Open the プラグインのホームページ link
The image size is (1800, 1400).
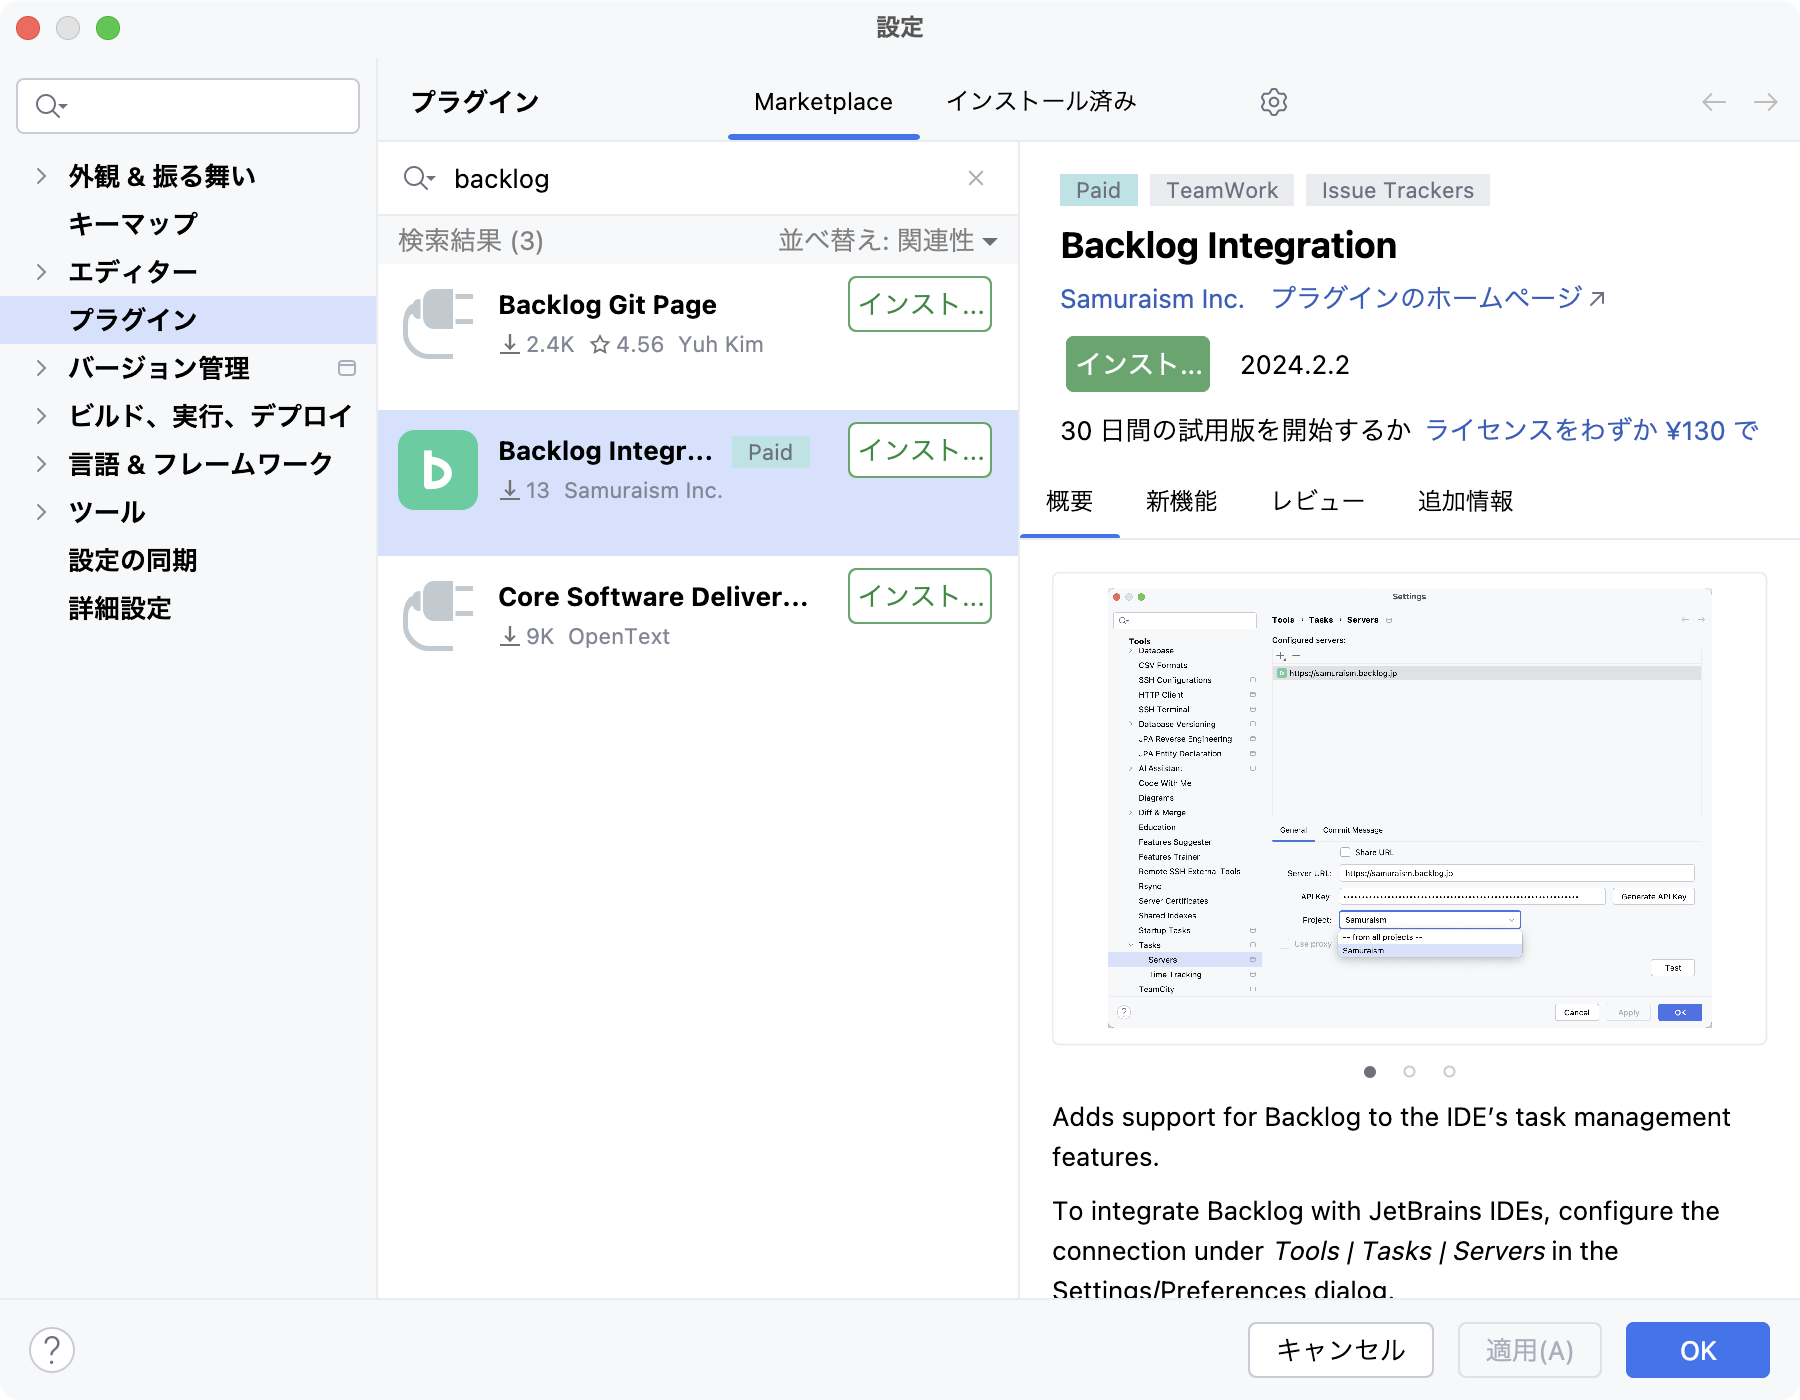tap(1438, 298)
